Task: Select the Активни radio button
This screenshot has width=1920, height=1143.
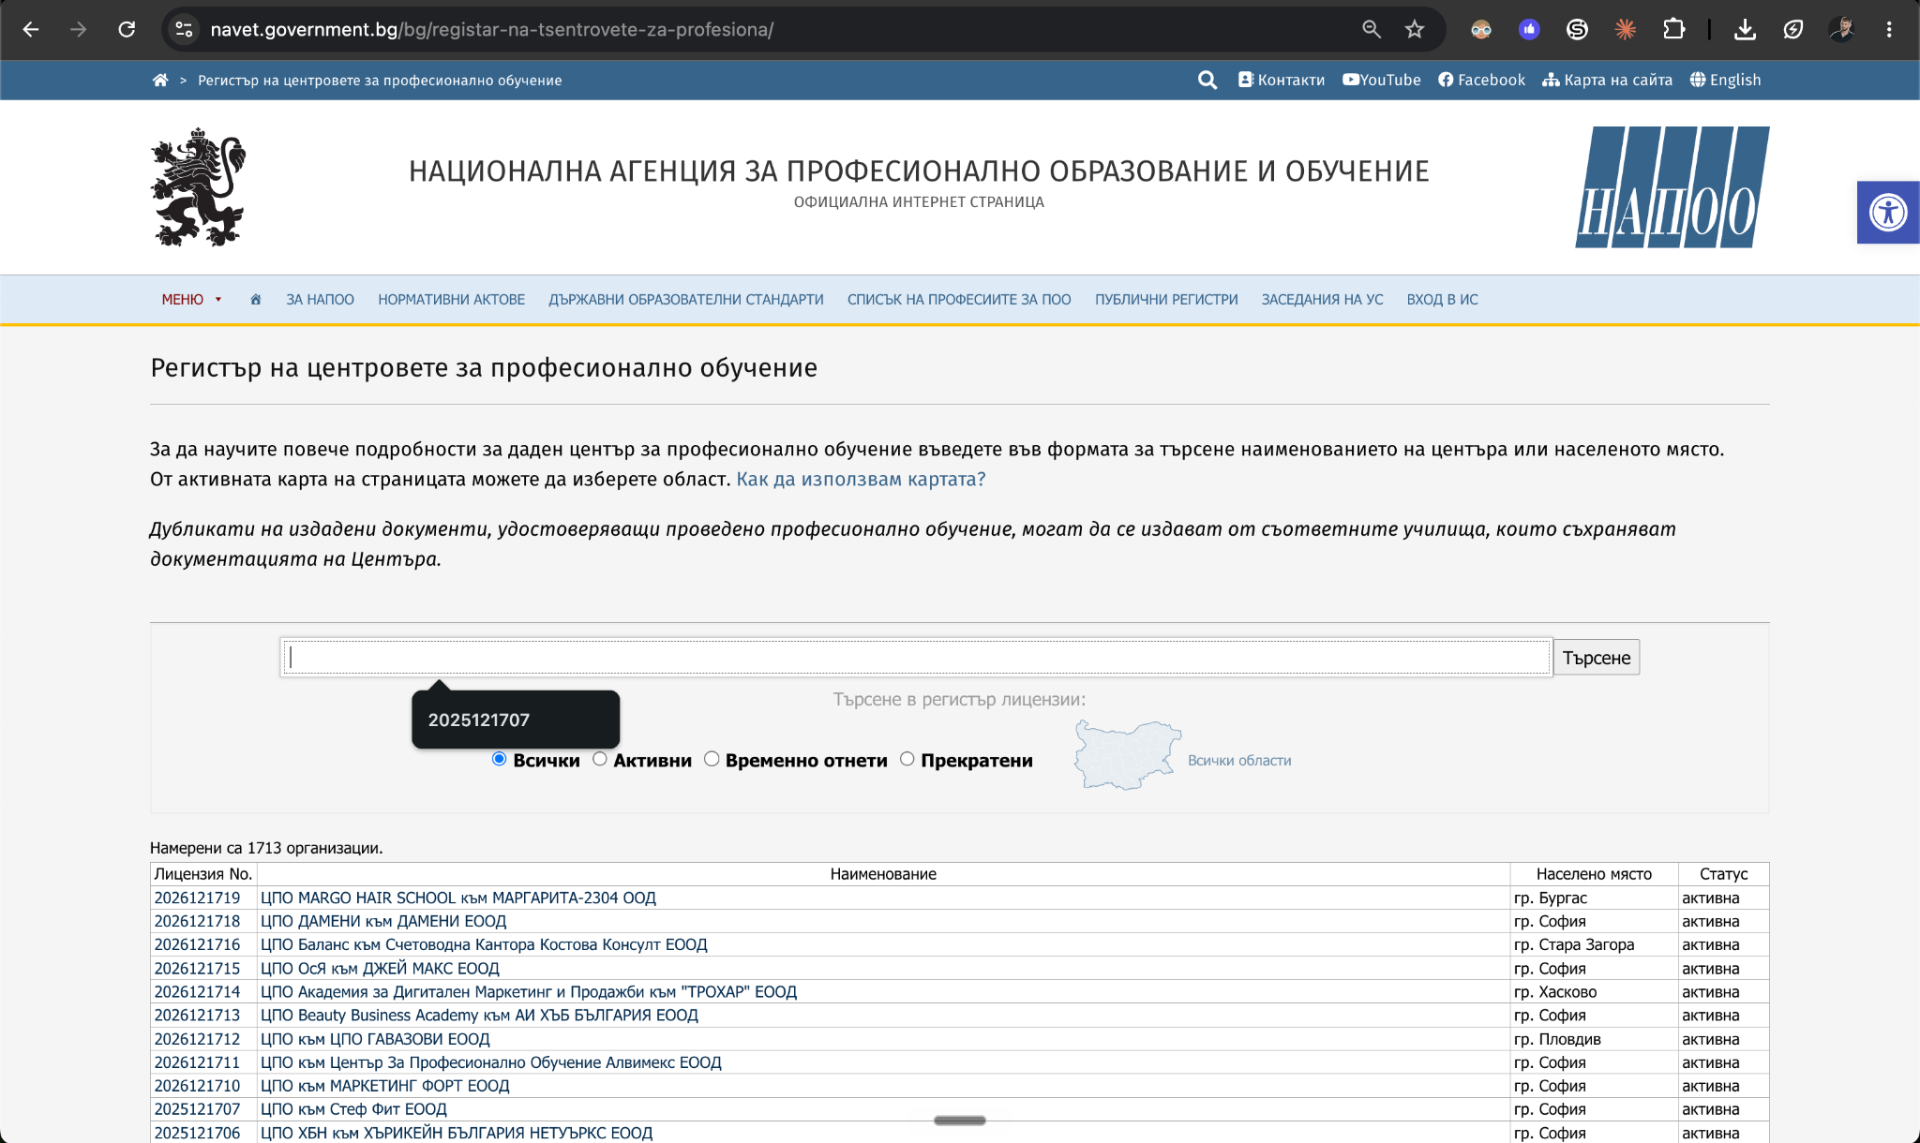Action: click(600, 759)
